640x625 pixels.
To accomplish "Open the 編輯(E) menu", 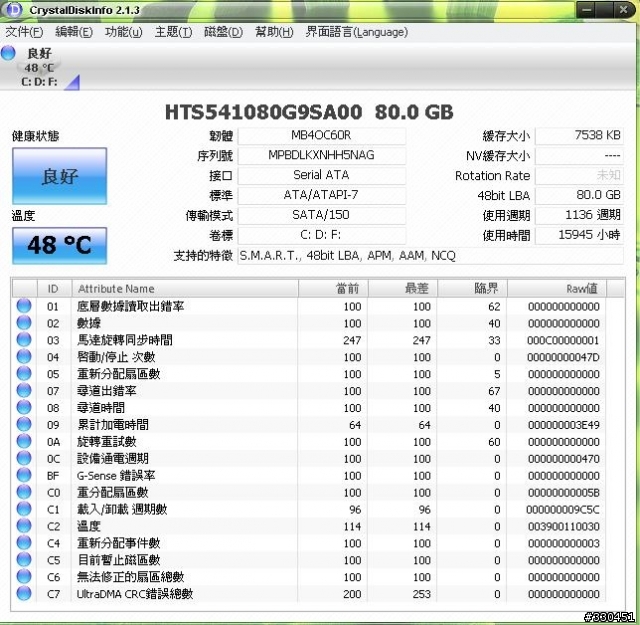I will click(74, 32).
